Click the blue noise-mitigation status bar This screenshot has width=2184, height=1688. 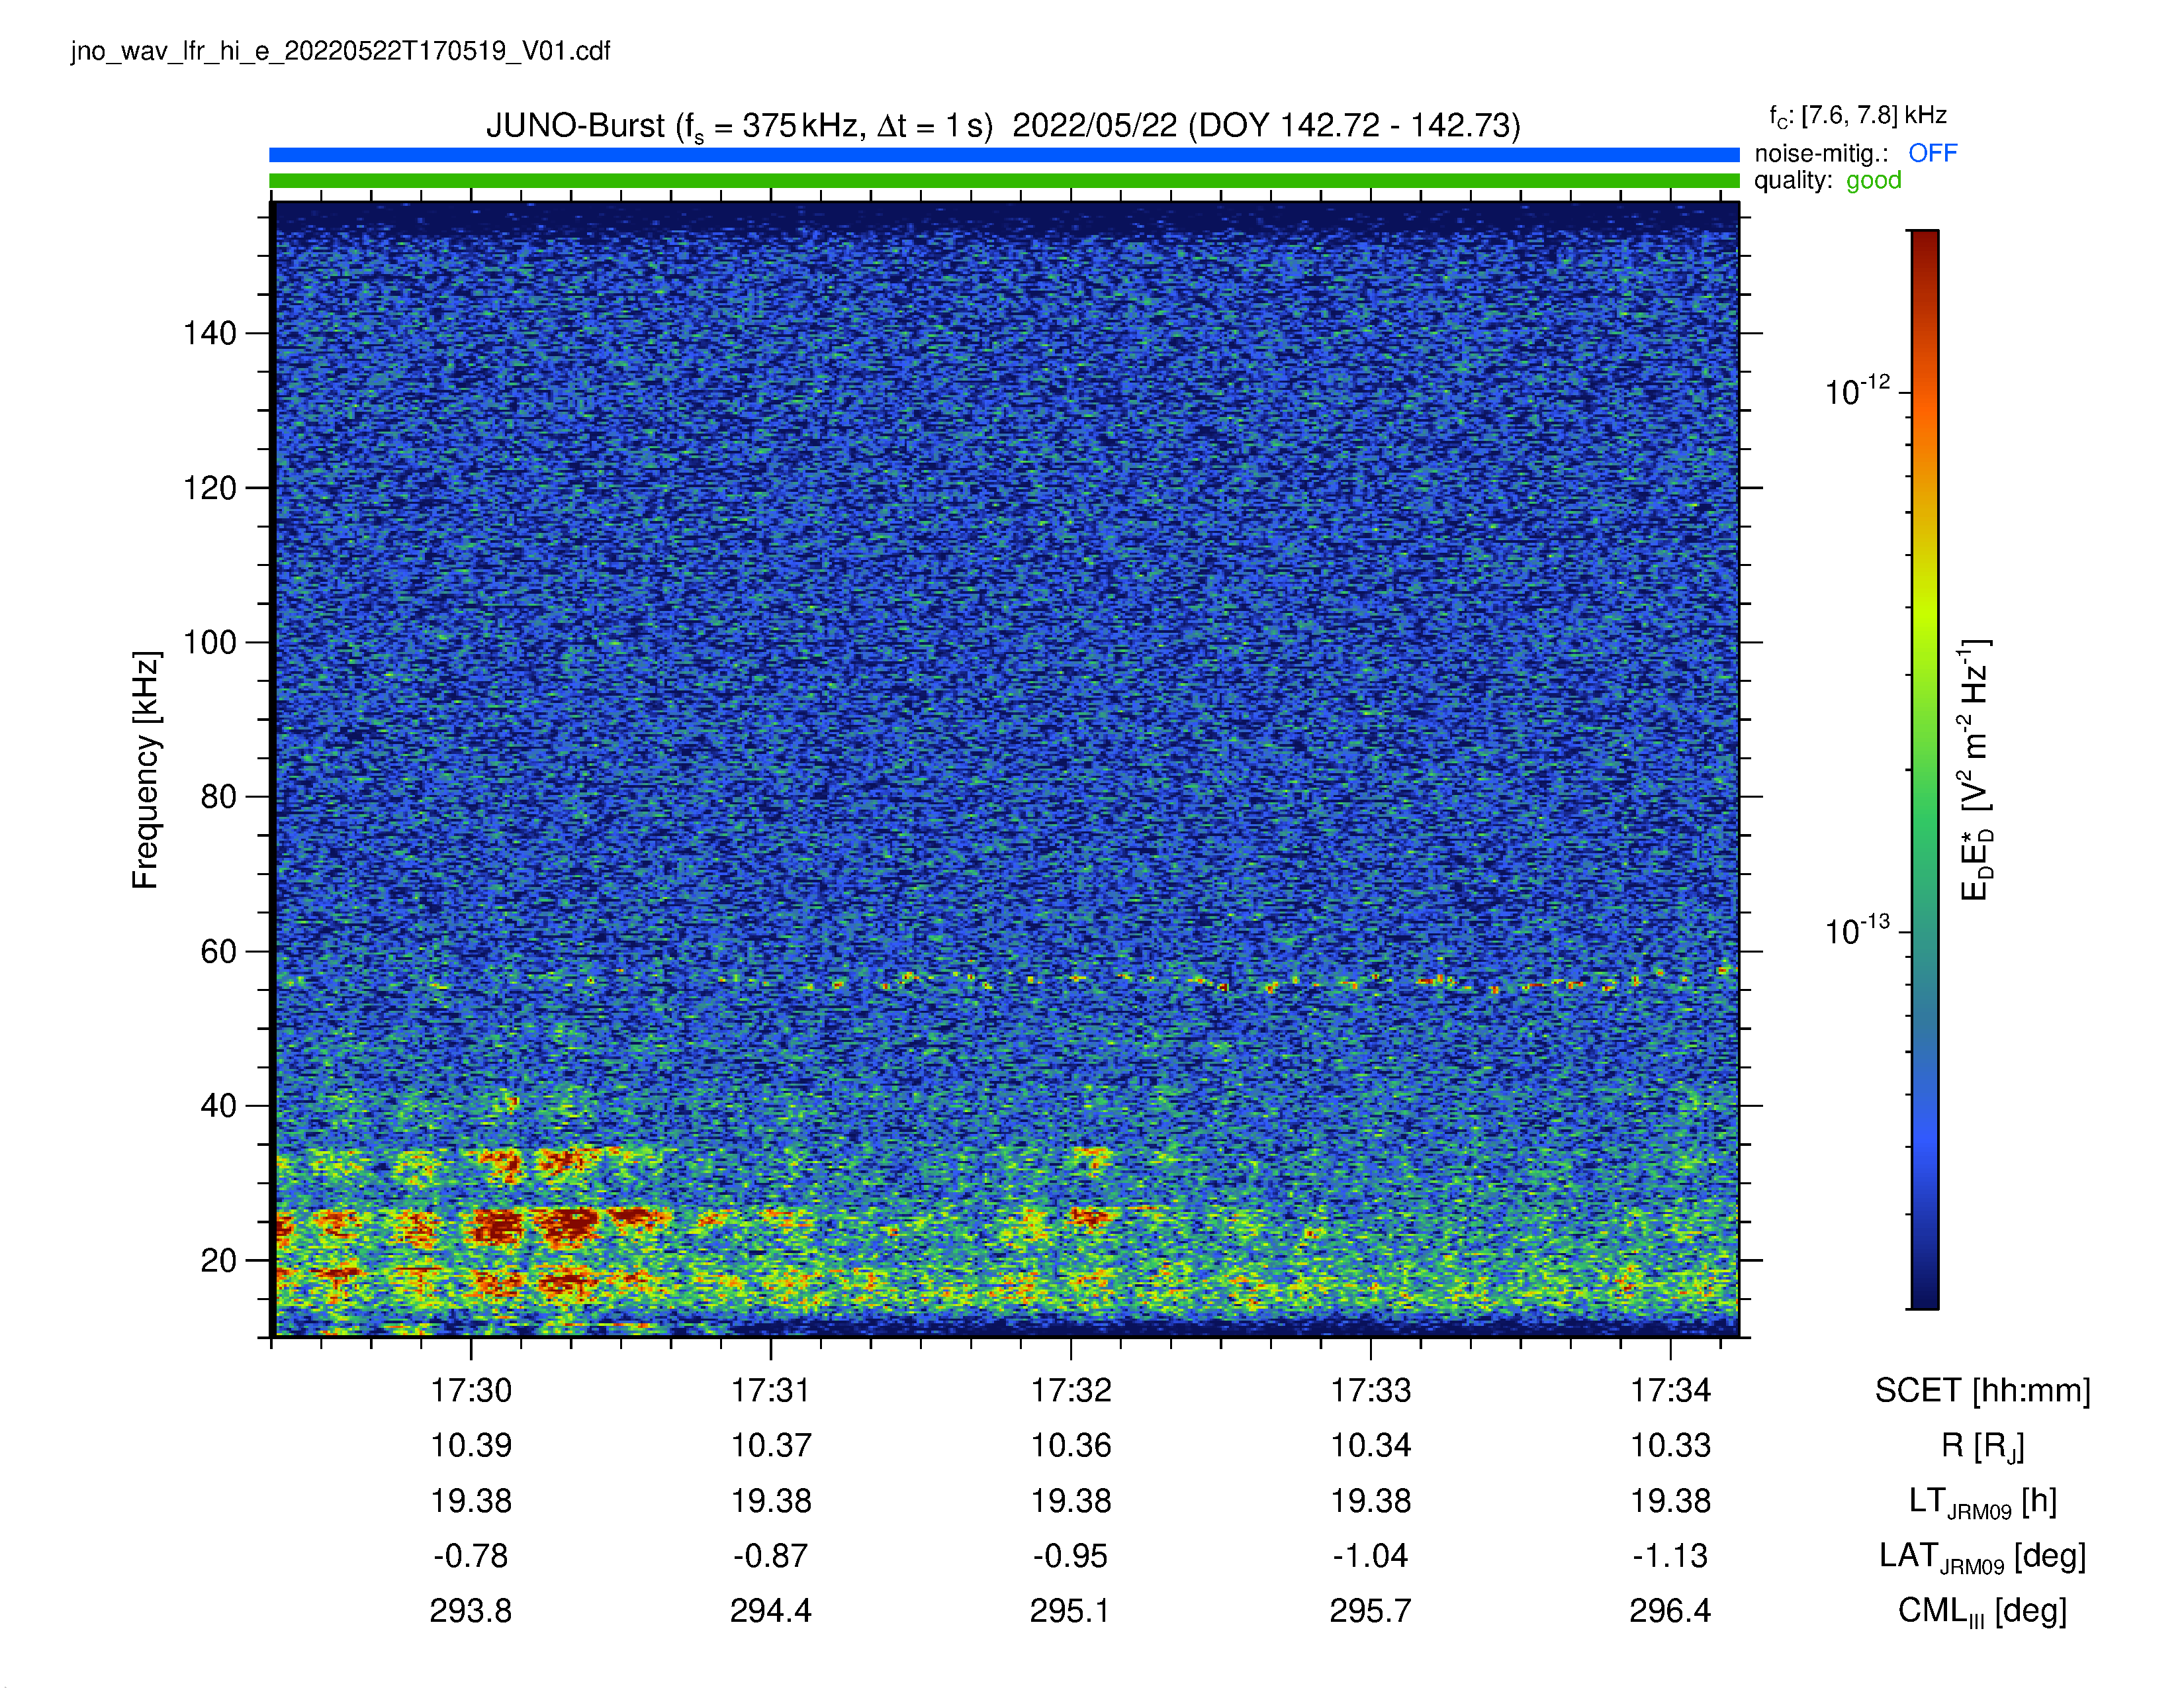pyautogui.click(x=1004, y=155)
